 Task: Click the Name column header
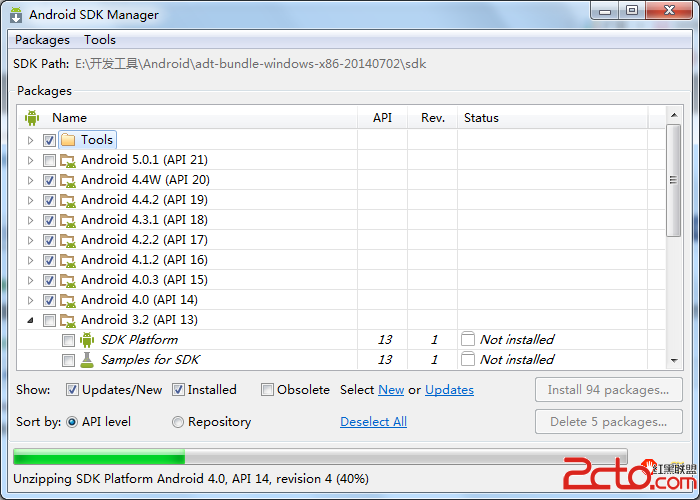[188, 118]
